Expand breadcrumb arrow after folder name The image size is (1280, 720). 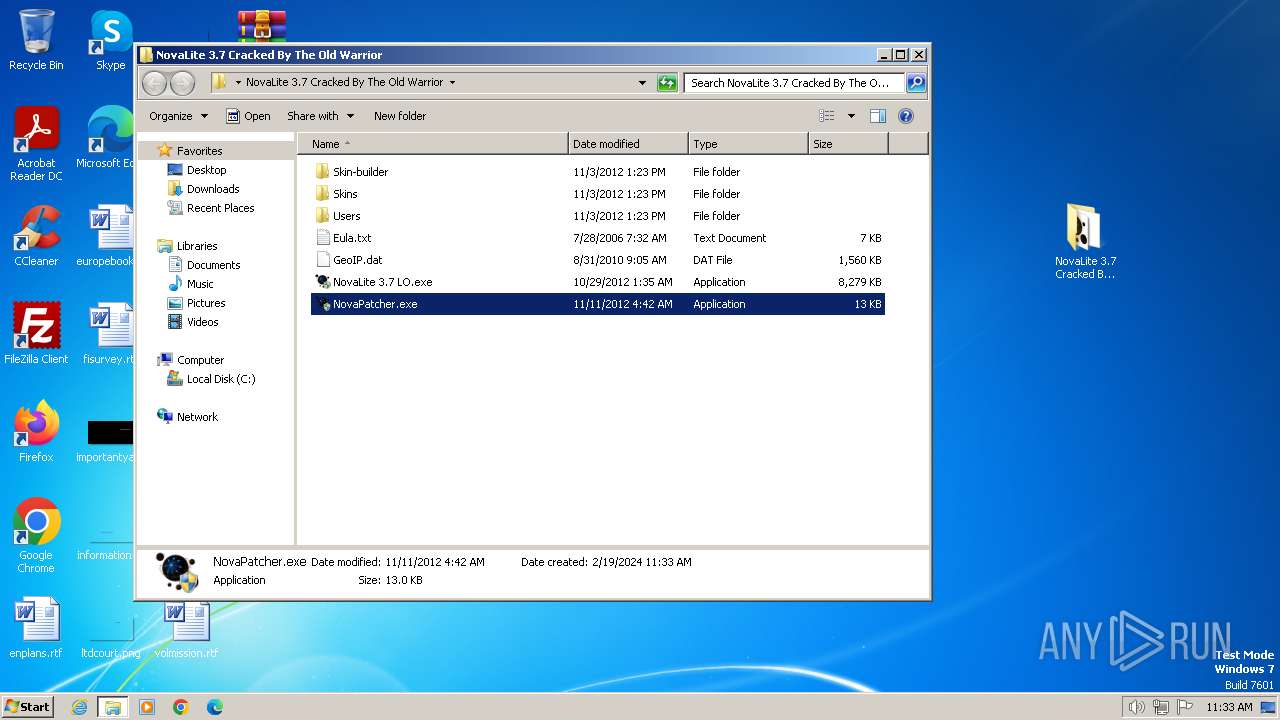[452, 83]
